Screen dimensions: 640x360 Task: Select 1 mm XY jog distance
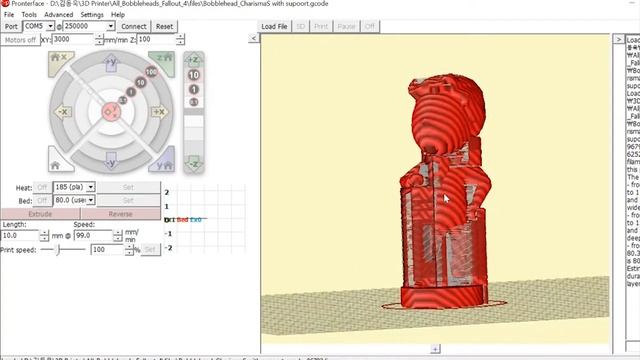[131, 92]
